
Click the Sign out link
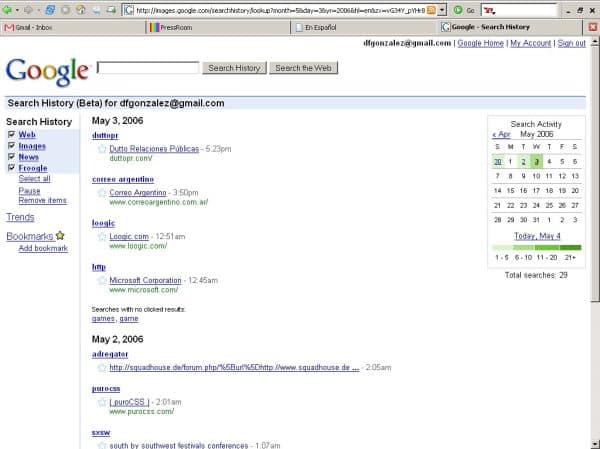coord(572,43)
